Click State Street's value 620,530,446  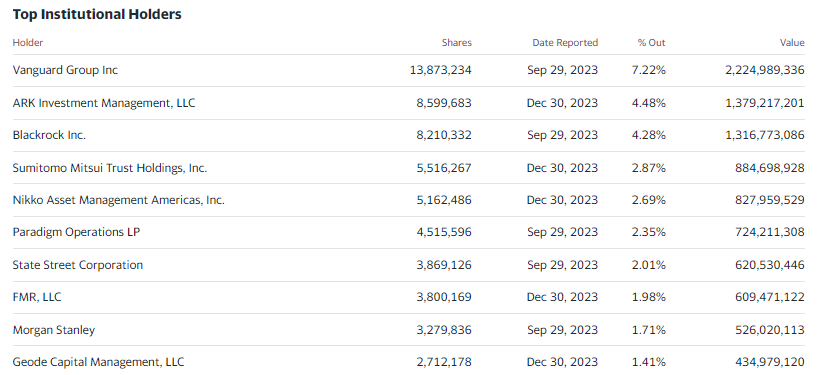click(770, 265)
